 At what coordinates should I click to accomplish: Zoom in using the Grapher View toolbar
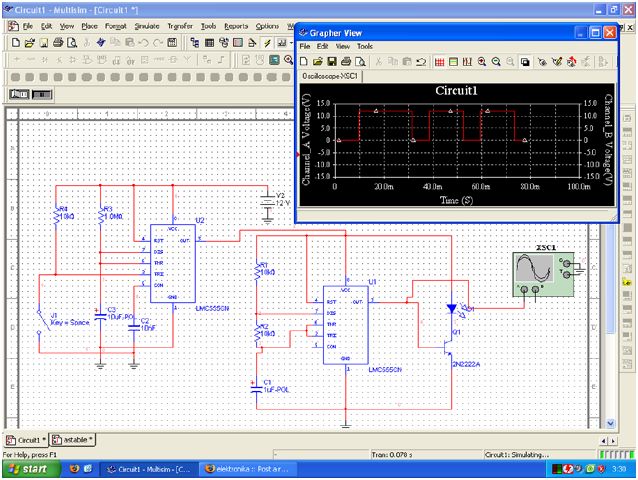point(482,61)
